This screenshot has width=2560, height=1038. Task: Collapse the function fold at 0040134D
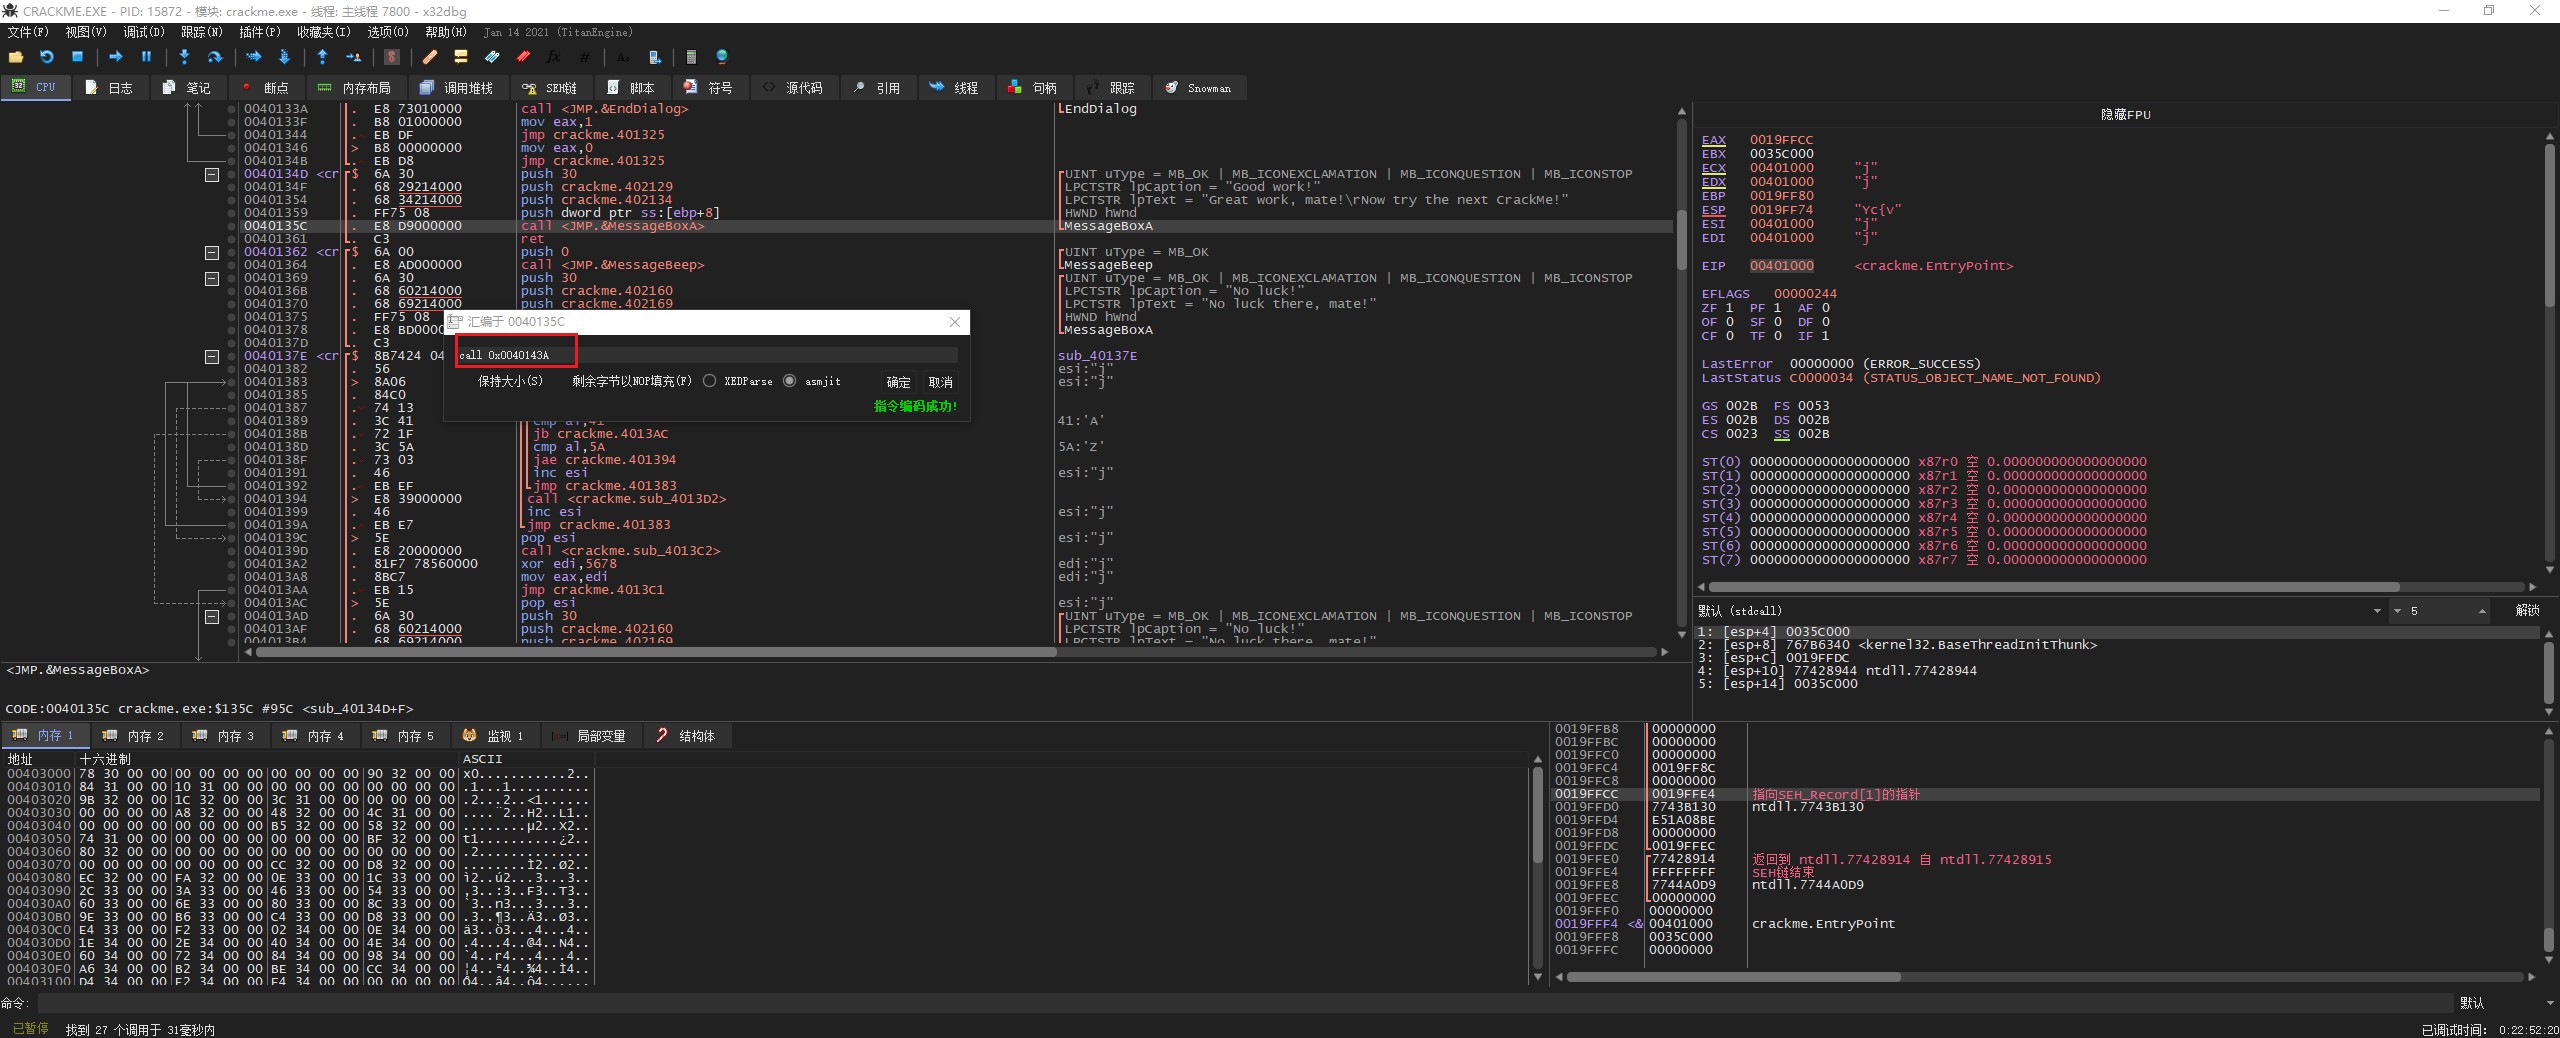pyautogui.click(x=212, y=174)
